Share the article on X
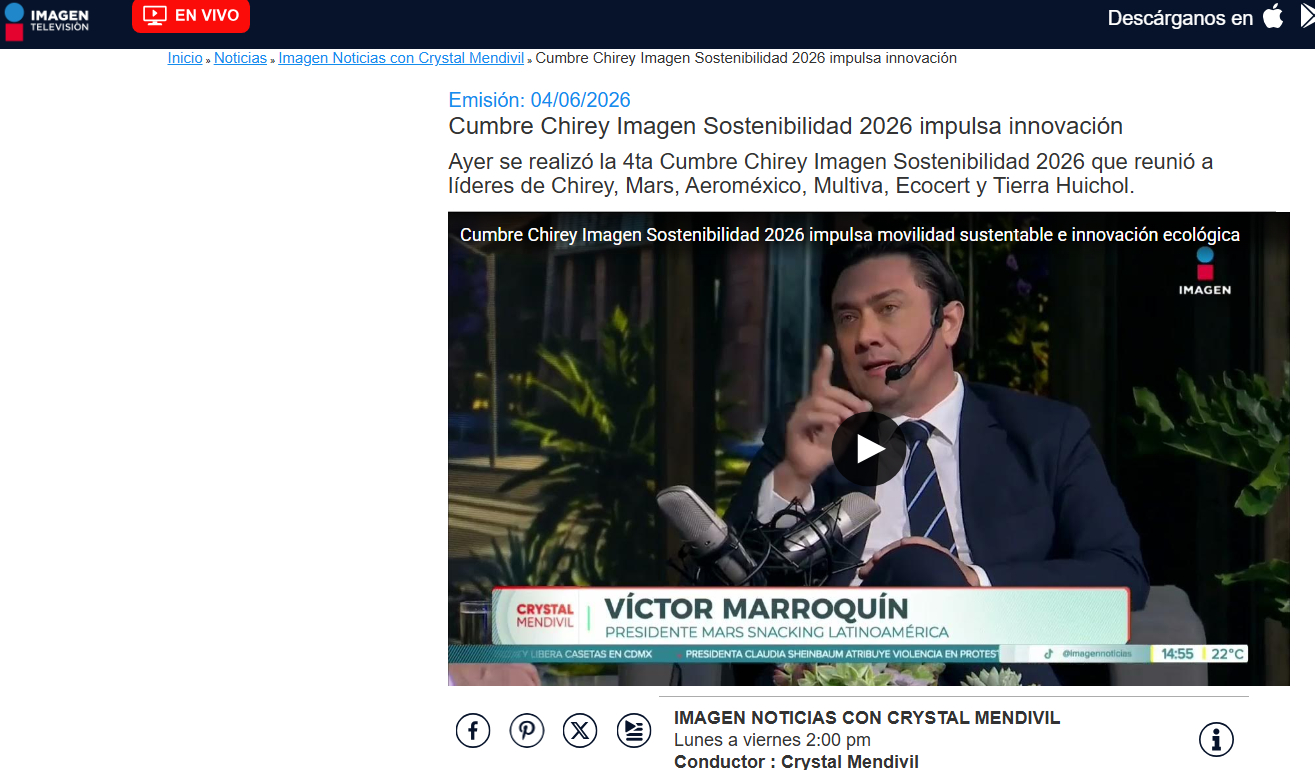The width and height of the screenshot is (1315, 770). point(580,731)
